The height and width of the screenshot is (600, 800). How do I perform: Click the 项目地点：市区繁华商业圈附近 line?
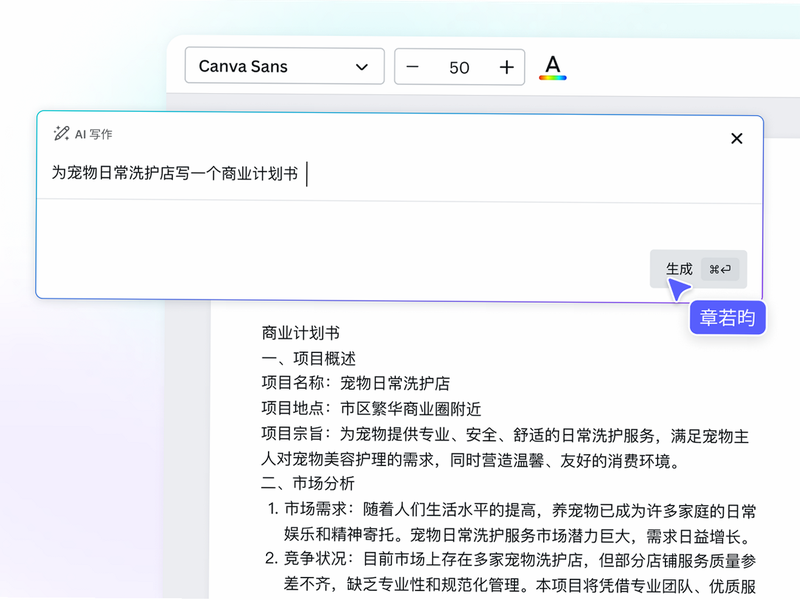[371, 408]
